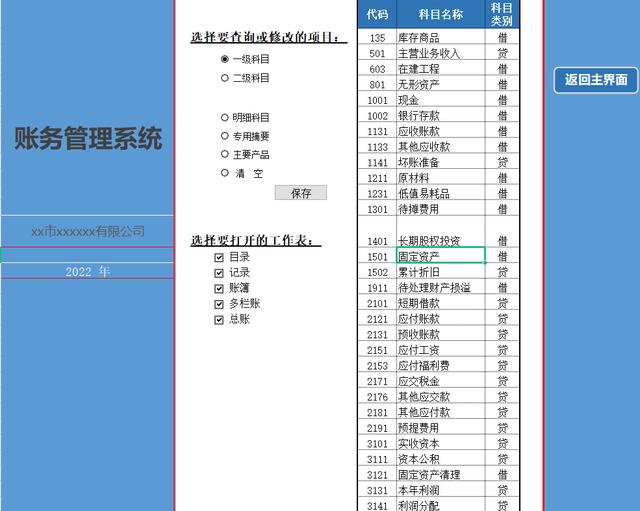Click the xx市xxxxxx有限公司 company name
Image resolution: width=640 pixels, height=511 pixels.
pos(87,231)
